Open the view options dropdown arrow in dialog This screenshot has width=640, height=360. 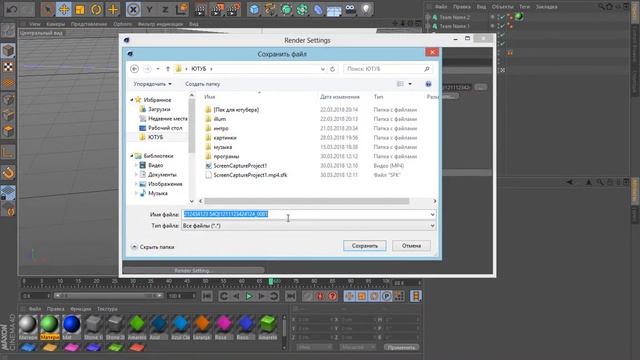point(410,84)
